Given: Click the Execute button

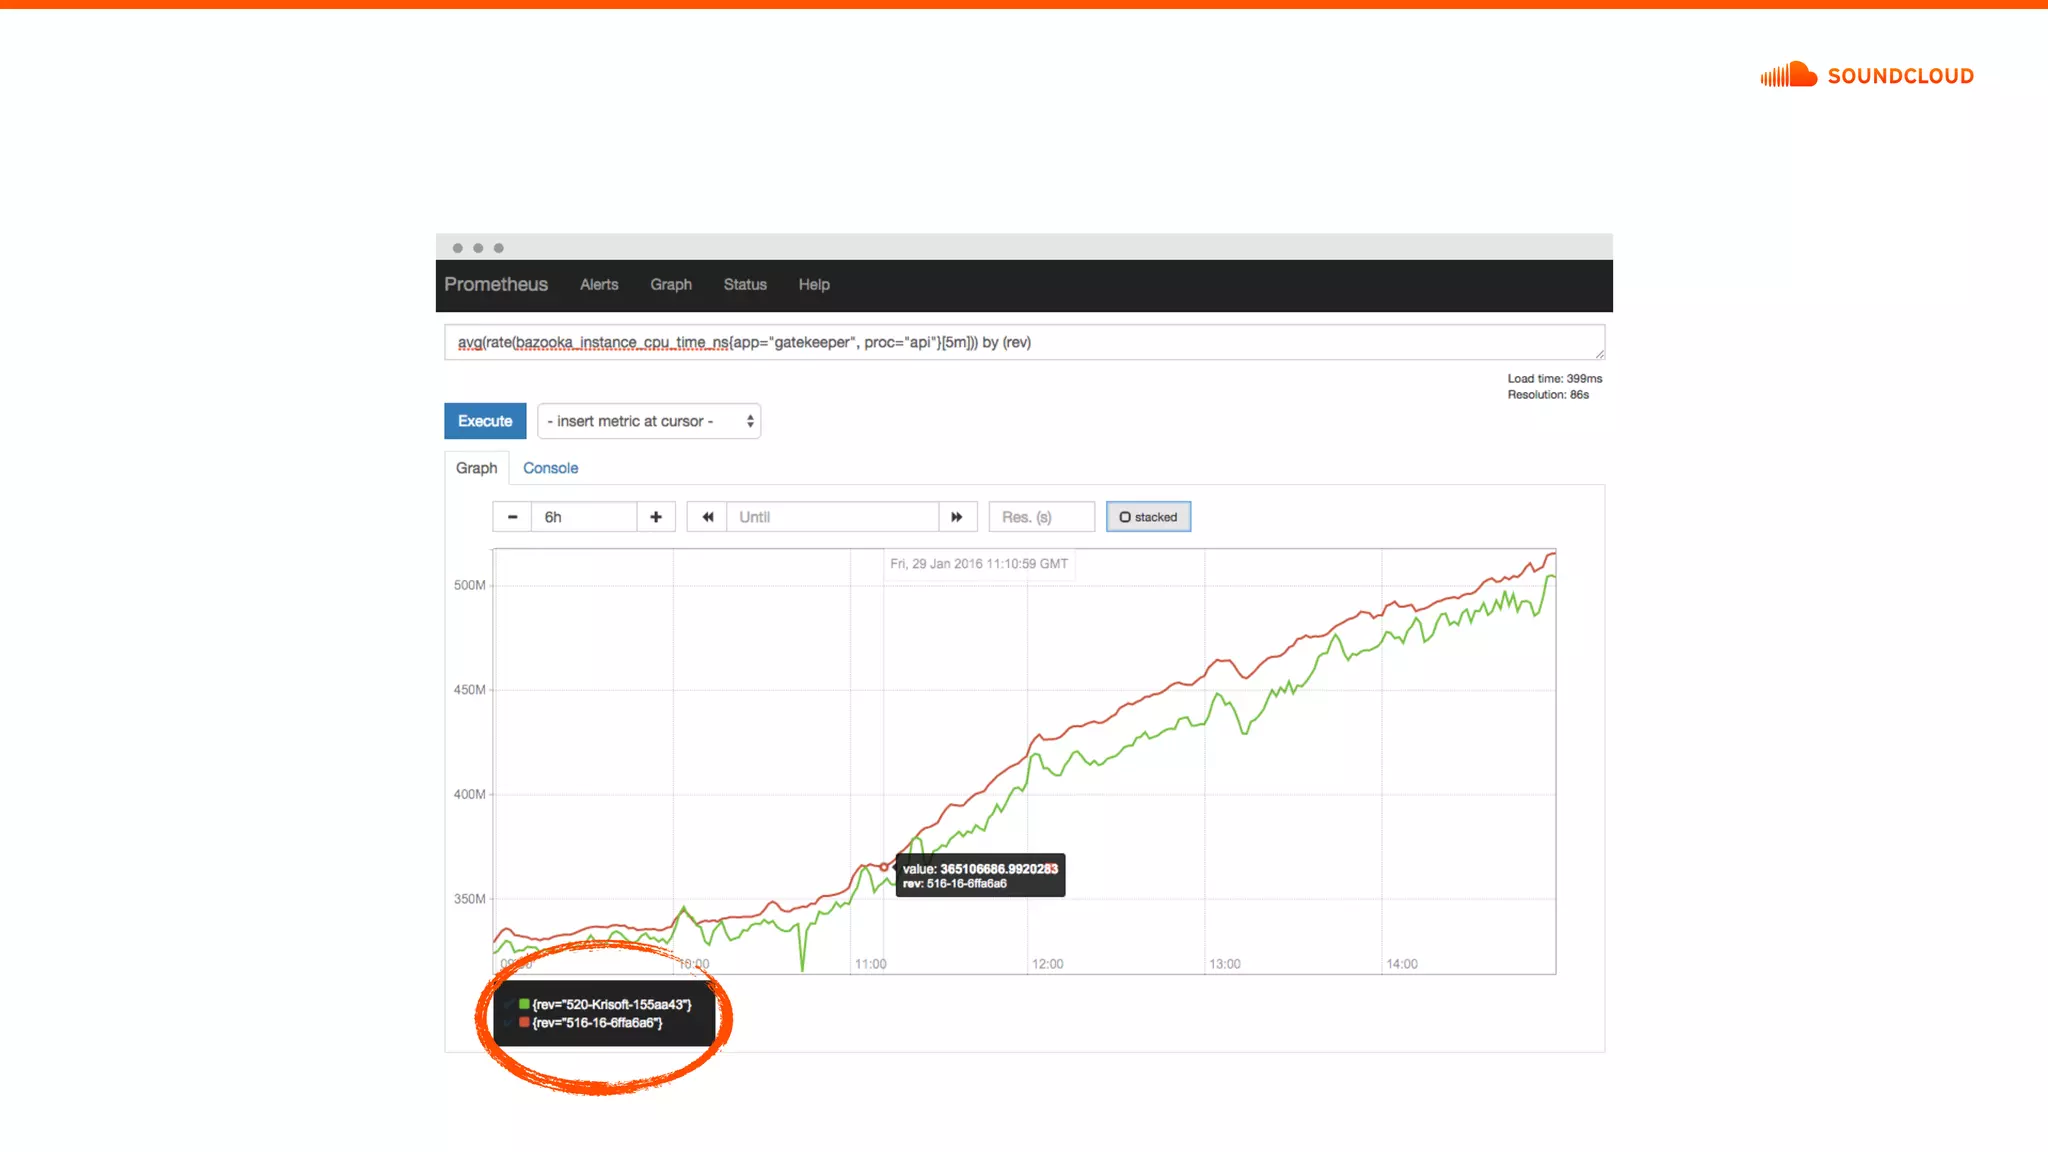Looking at the screenshot, I should pos(485,421).
